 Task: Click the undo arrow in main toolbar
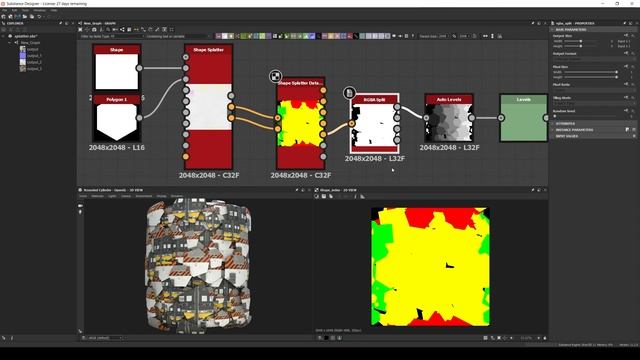tap(39, 17)
